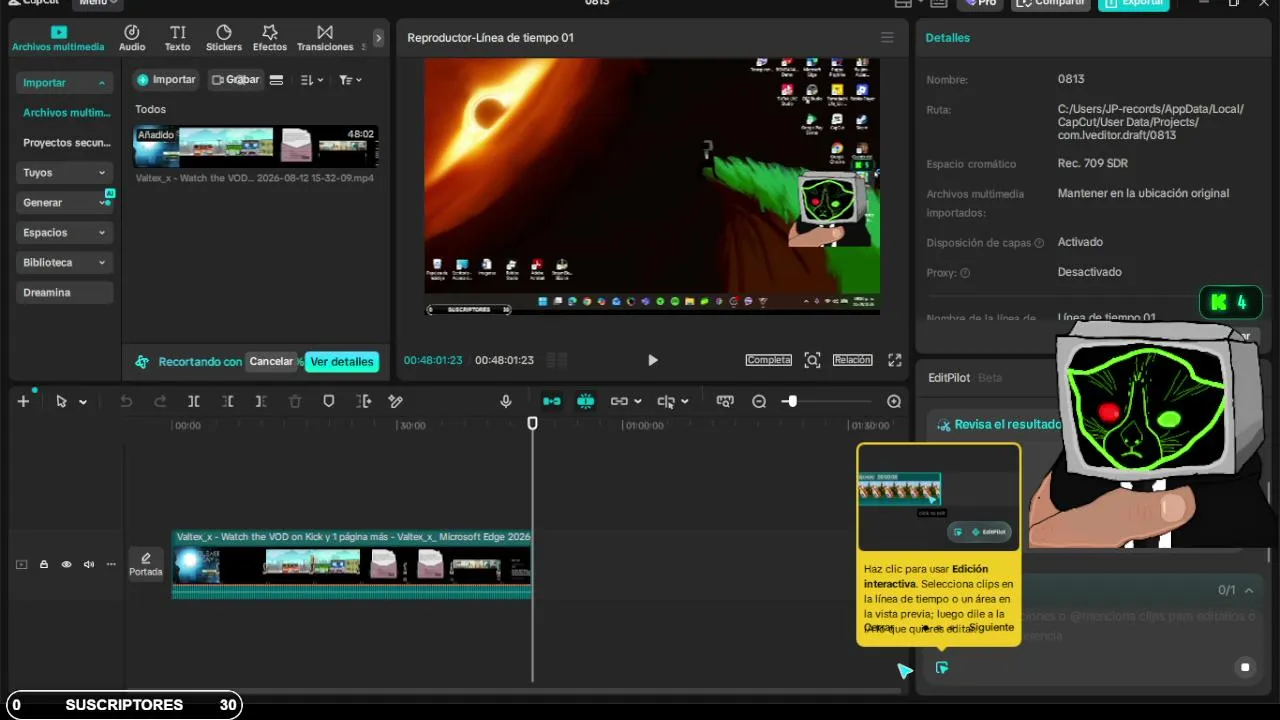This screenshot has width=1280, height=720.
Task: Switch media list view layout
Action: (277, 80)
